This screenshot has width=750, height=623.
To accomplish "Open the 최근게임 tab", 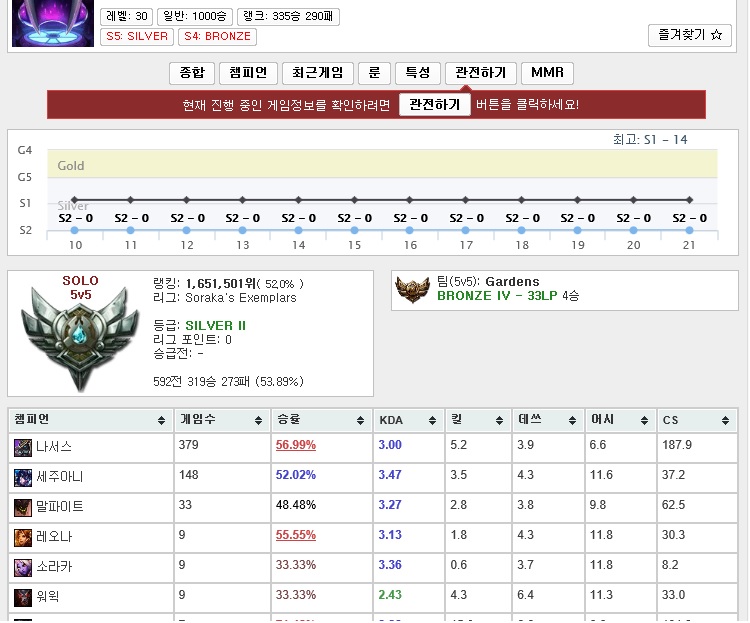I will [318, 73].
